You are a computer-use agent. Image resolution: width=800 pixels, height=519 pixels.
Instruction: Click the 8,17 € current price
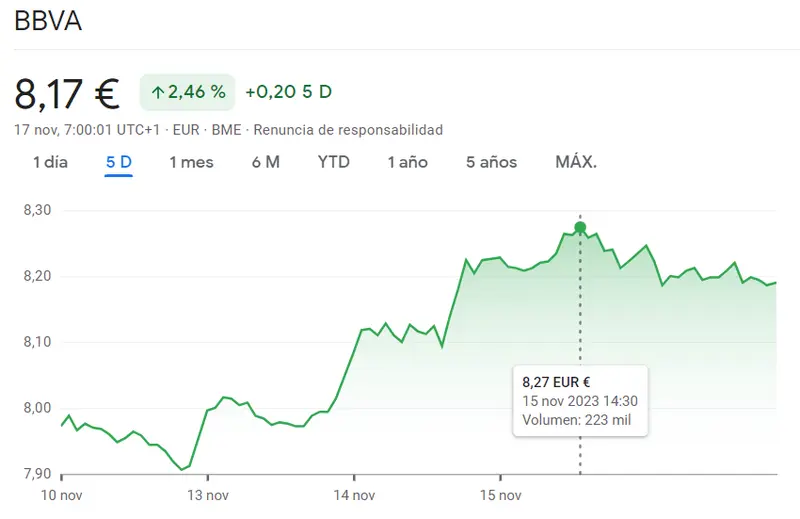click(x=67, y=94)
